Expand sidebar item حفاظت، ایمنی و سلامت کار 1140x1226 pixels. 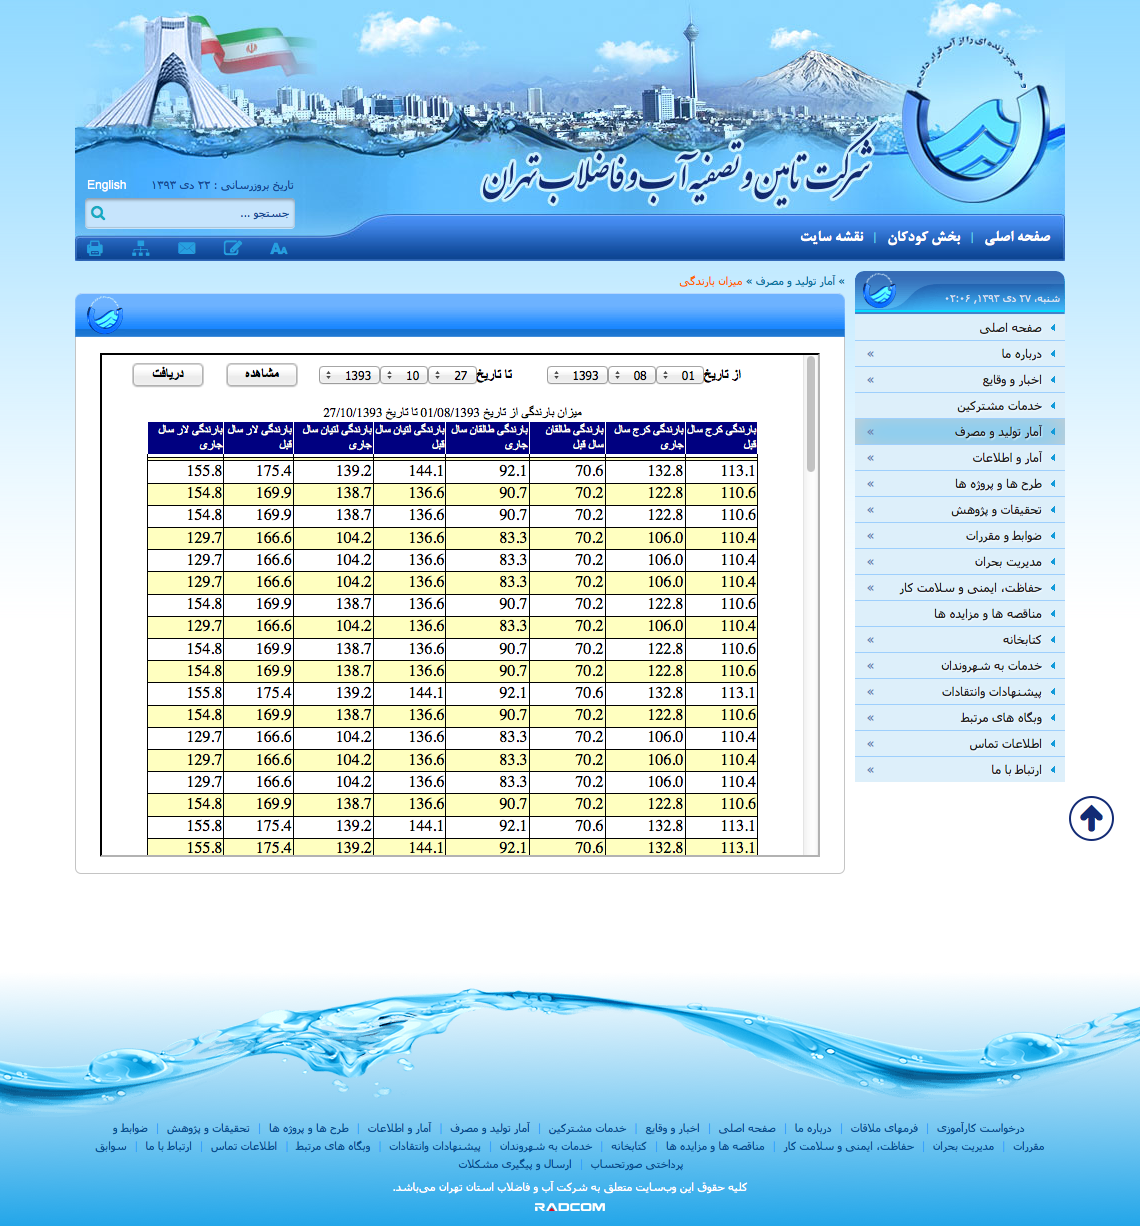960,588
